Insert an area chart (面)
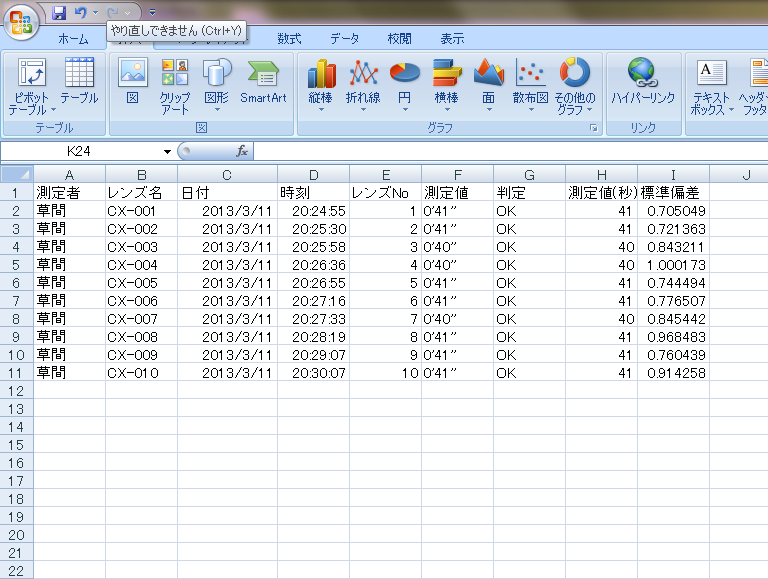Image resolution: width=768 pixels, height=579 pixels. (x=489, y=85)
